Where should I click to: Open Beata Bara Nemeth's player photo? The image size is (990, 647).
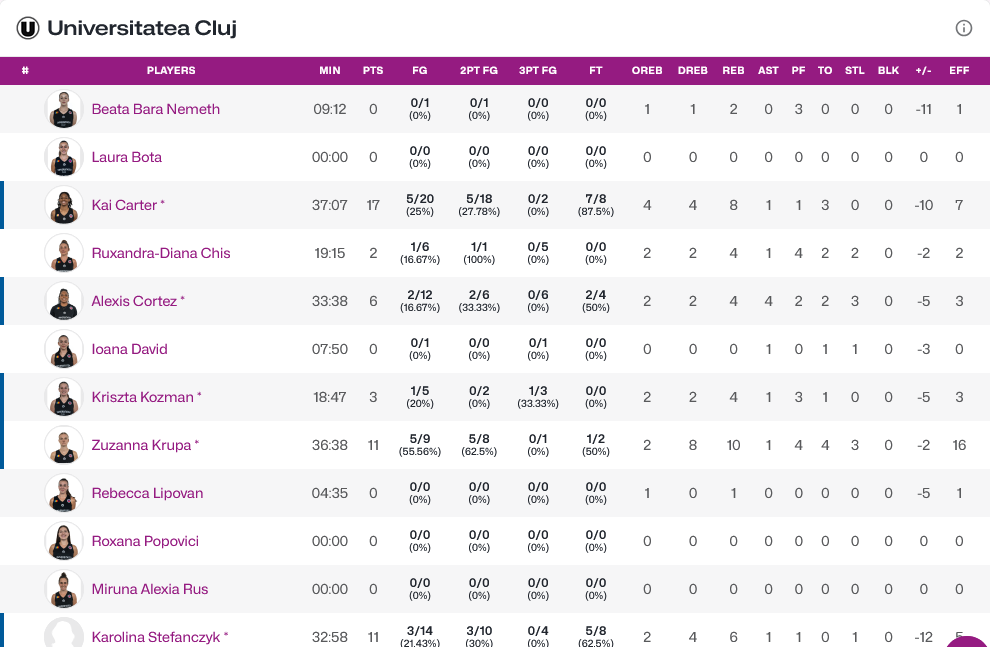(x=64, y=109)
